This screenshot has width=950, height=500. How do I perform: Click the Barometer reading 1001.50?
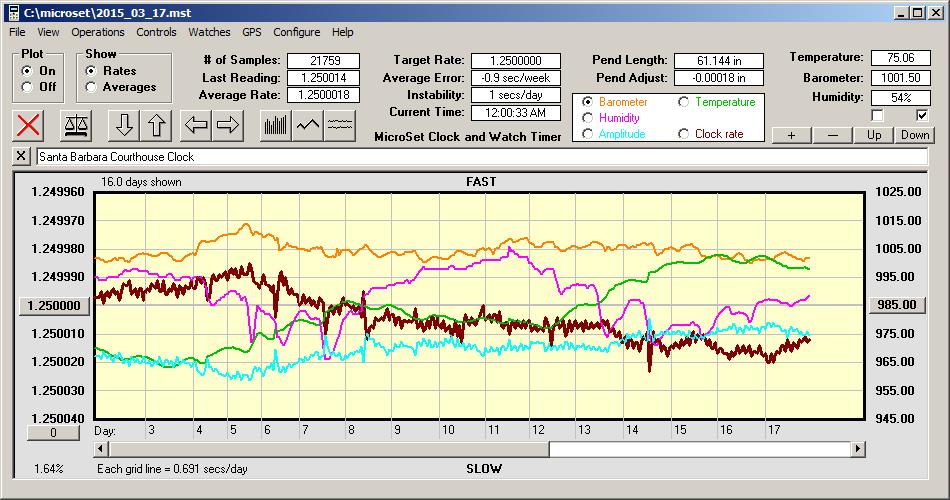tap(900, 78)
